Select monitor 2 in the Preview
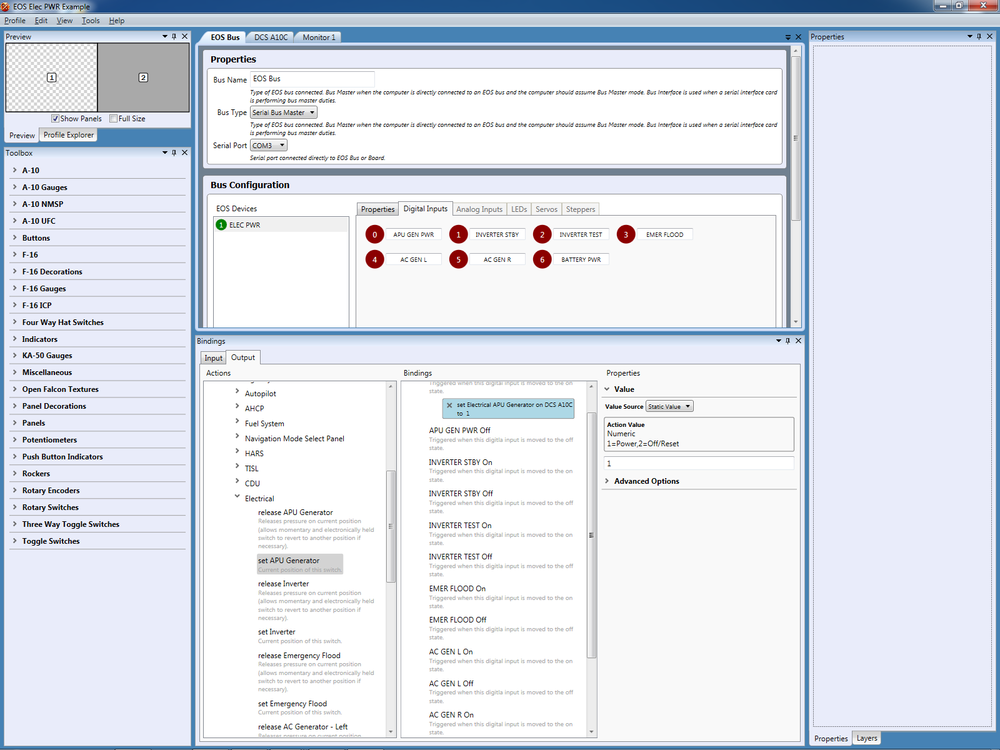 (x=143, y=77)
